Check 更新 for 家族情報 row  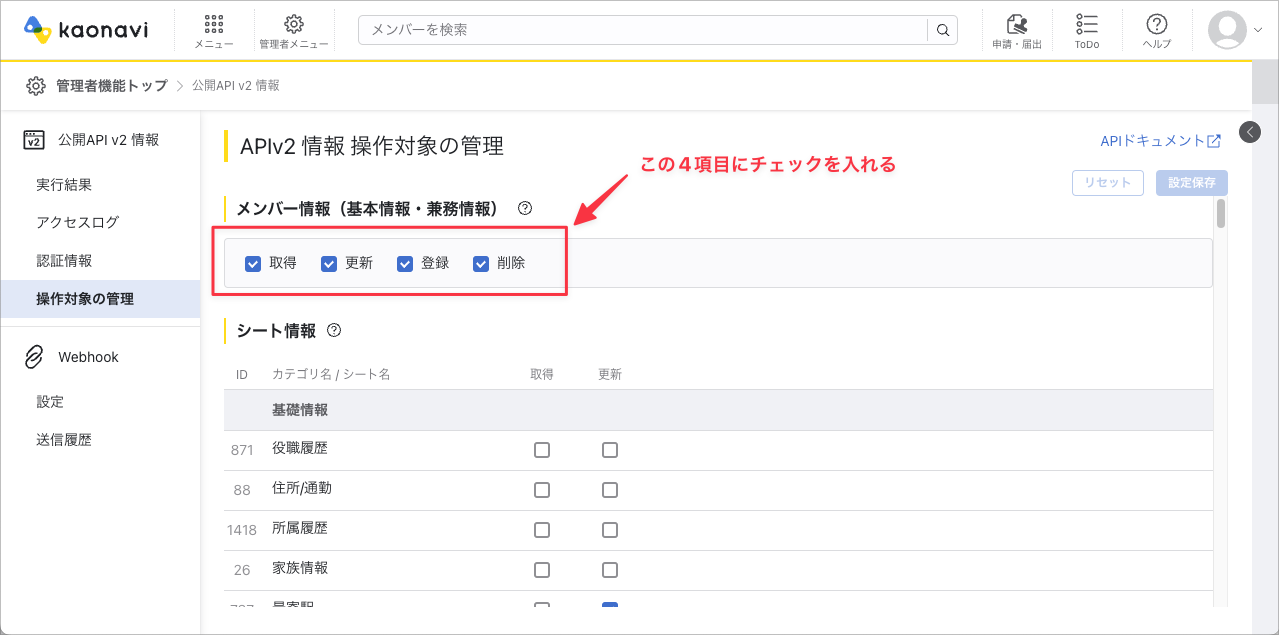click(610, 570)
